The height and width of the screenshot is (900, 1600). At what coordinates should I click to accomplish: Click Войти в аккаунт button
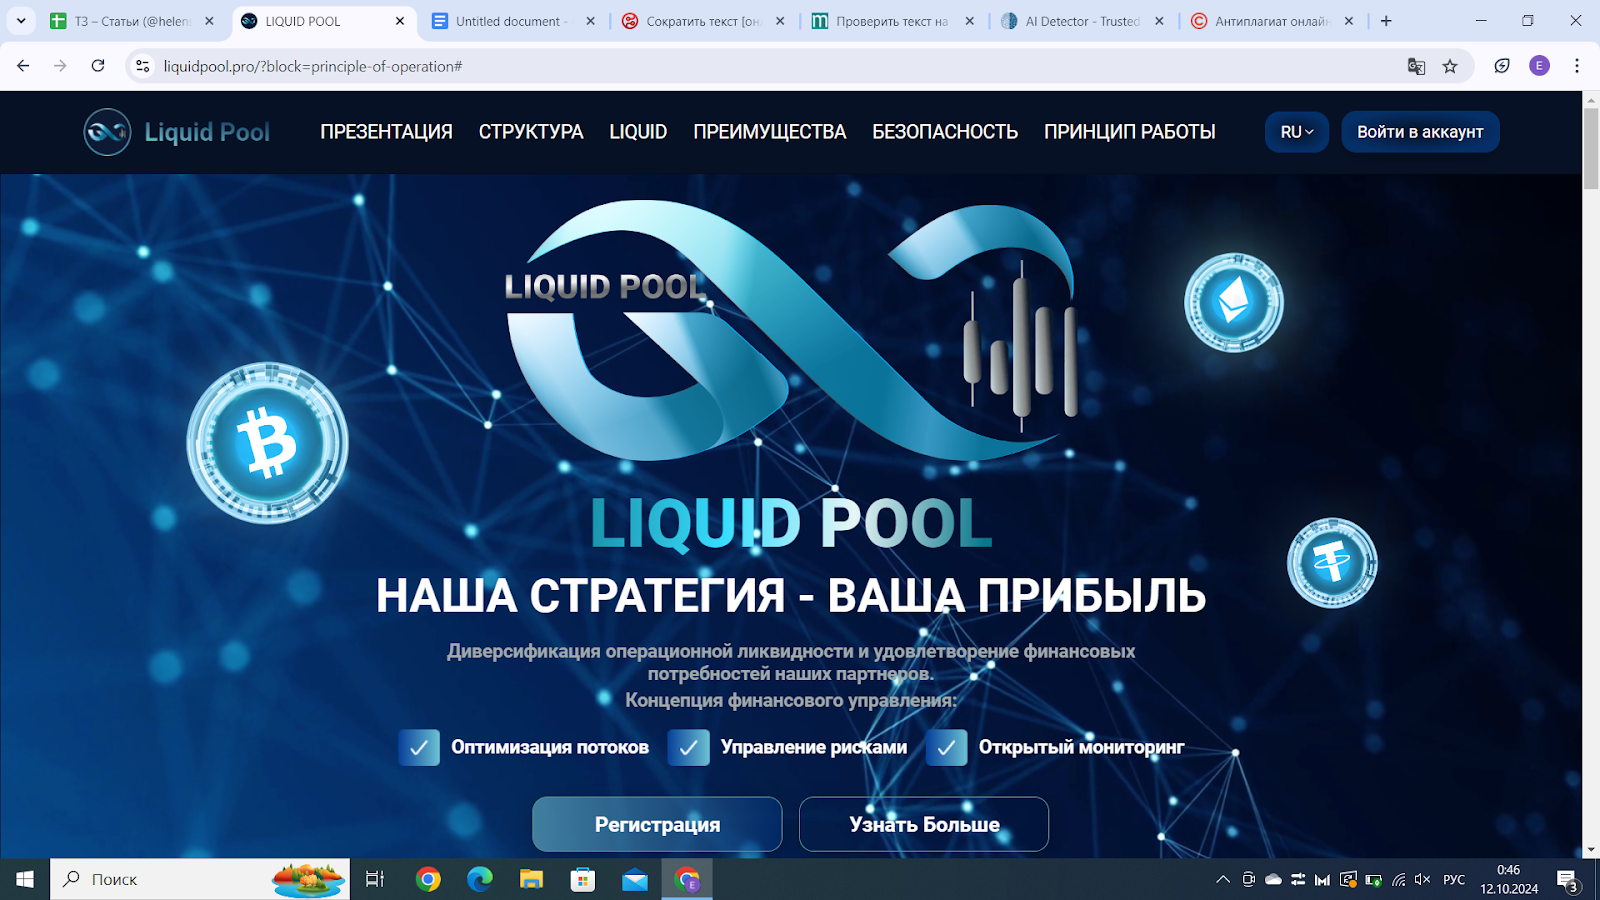click(1419, 131)
